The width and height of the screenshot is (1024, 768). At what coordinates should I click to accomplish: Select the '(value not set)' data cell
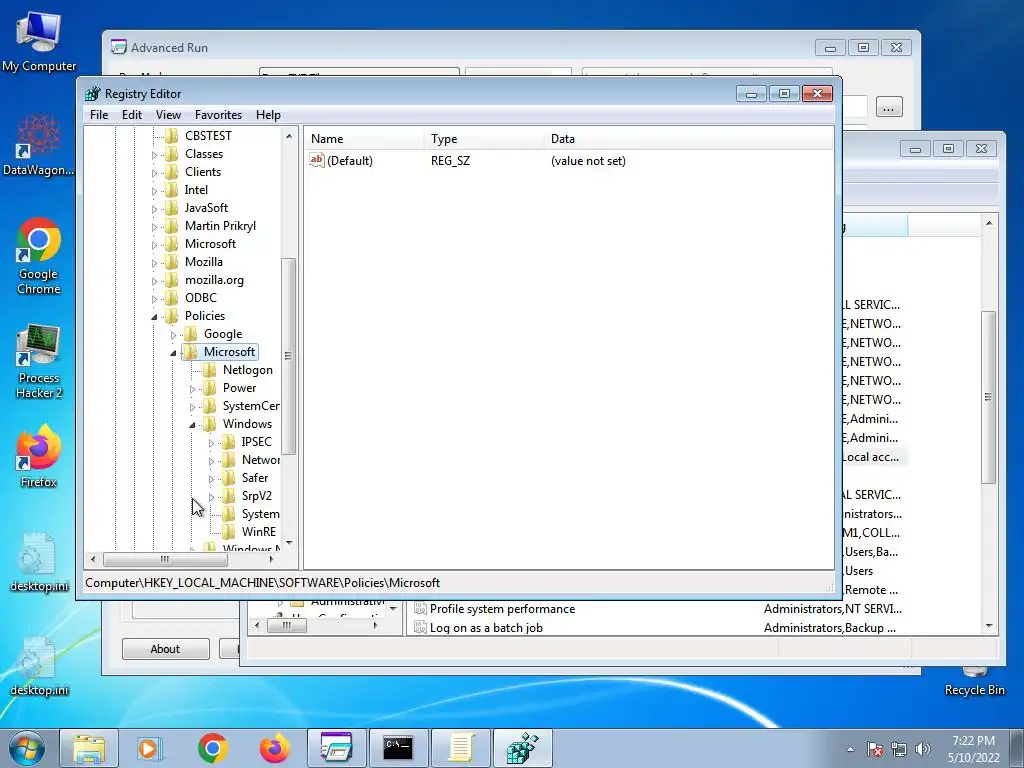[x=588, y=161]
